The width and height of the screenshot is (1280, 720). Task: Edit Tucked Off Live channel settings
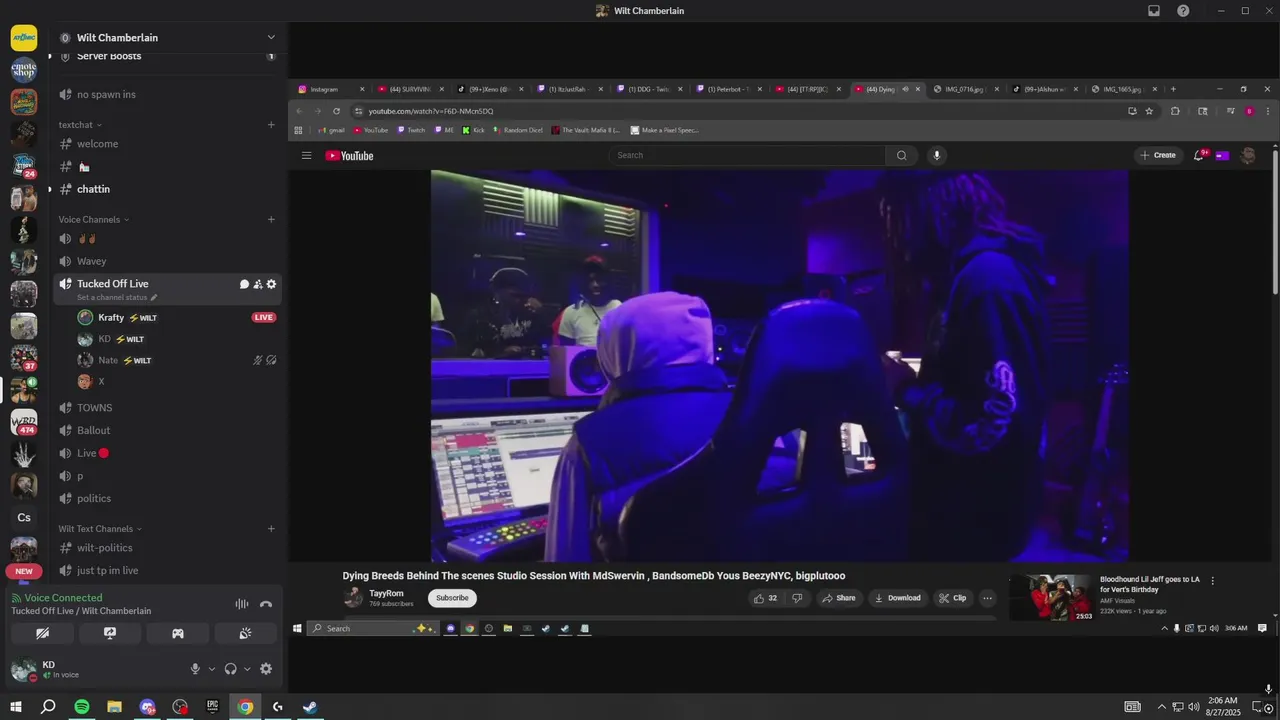click(x=271, y=284)
